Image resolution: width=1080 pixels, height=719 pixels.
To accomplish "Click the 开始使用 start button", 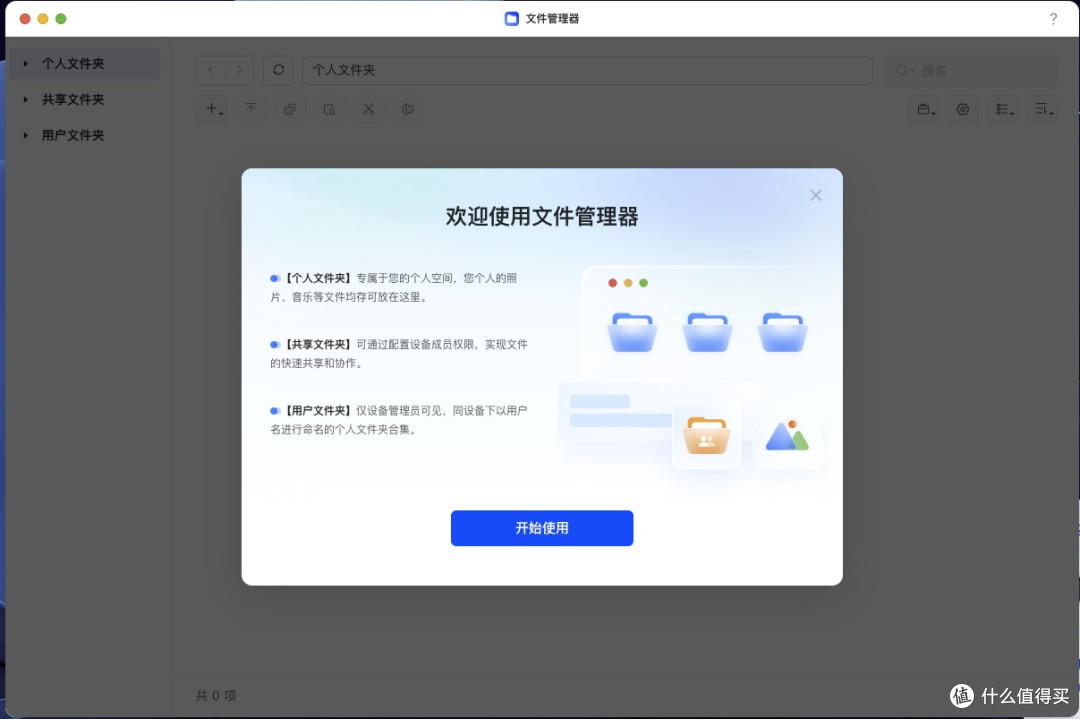I will click(541, 528).
